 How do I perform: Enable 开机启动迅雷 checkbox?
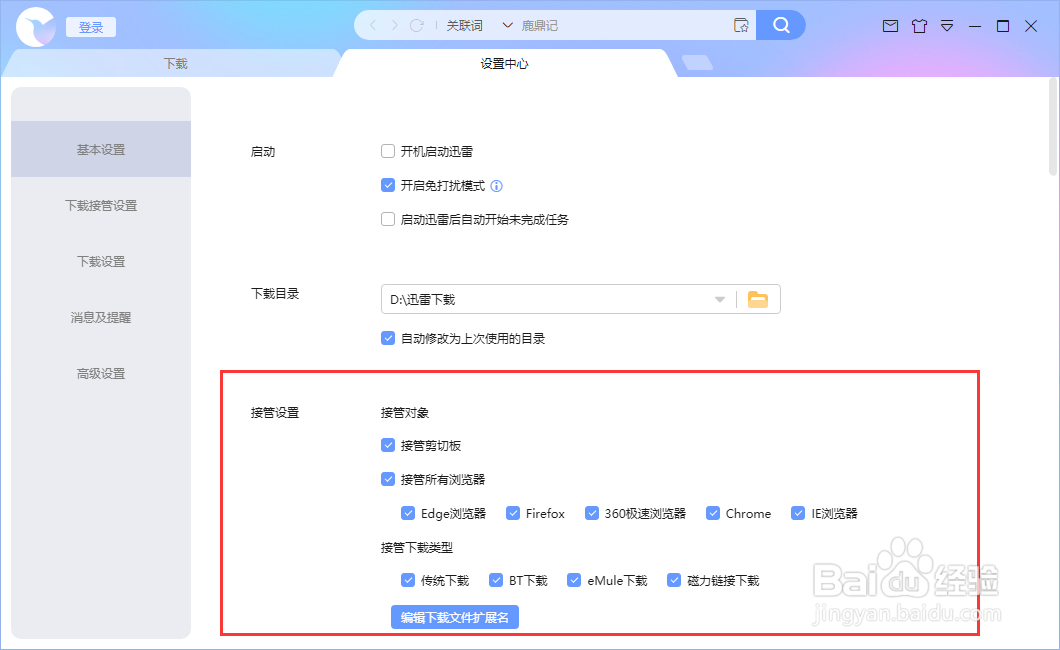pyautogui.click(x=388, y=151)
